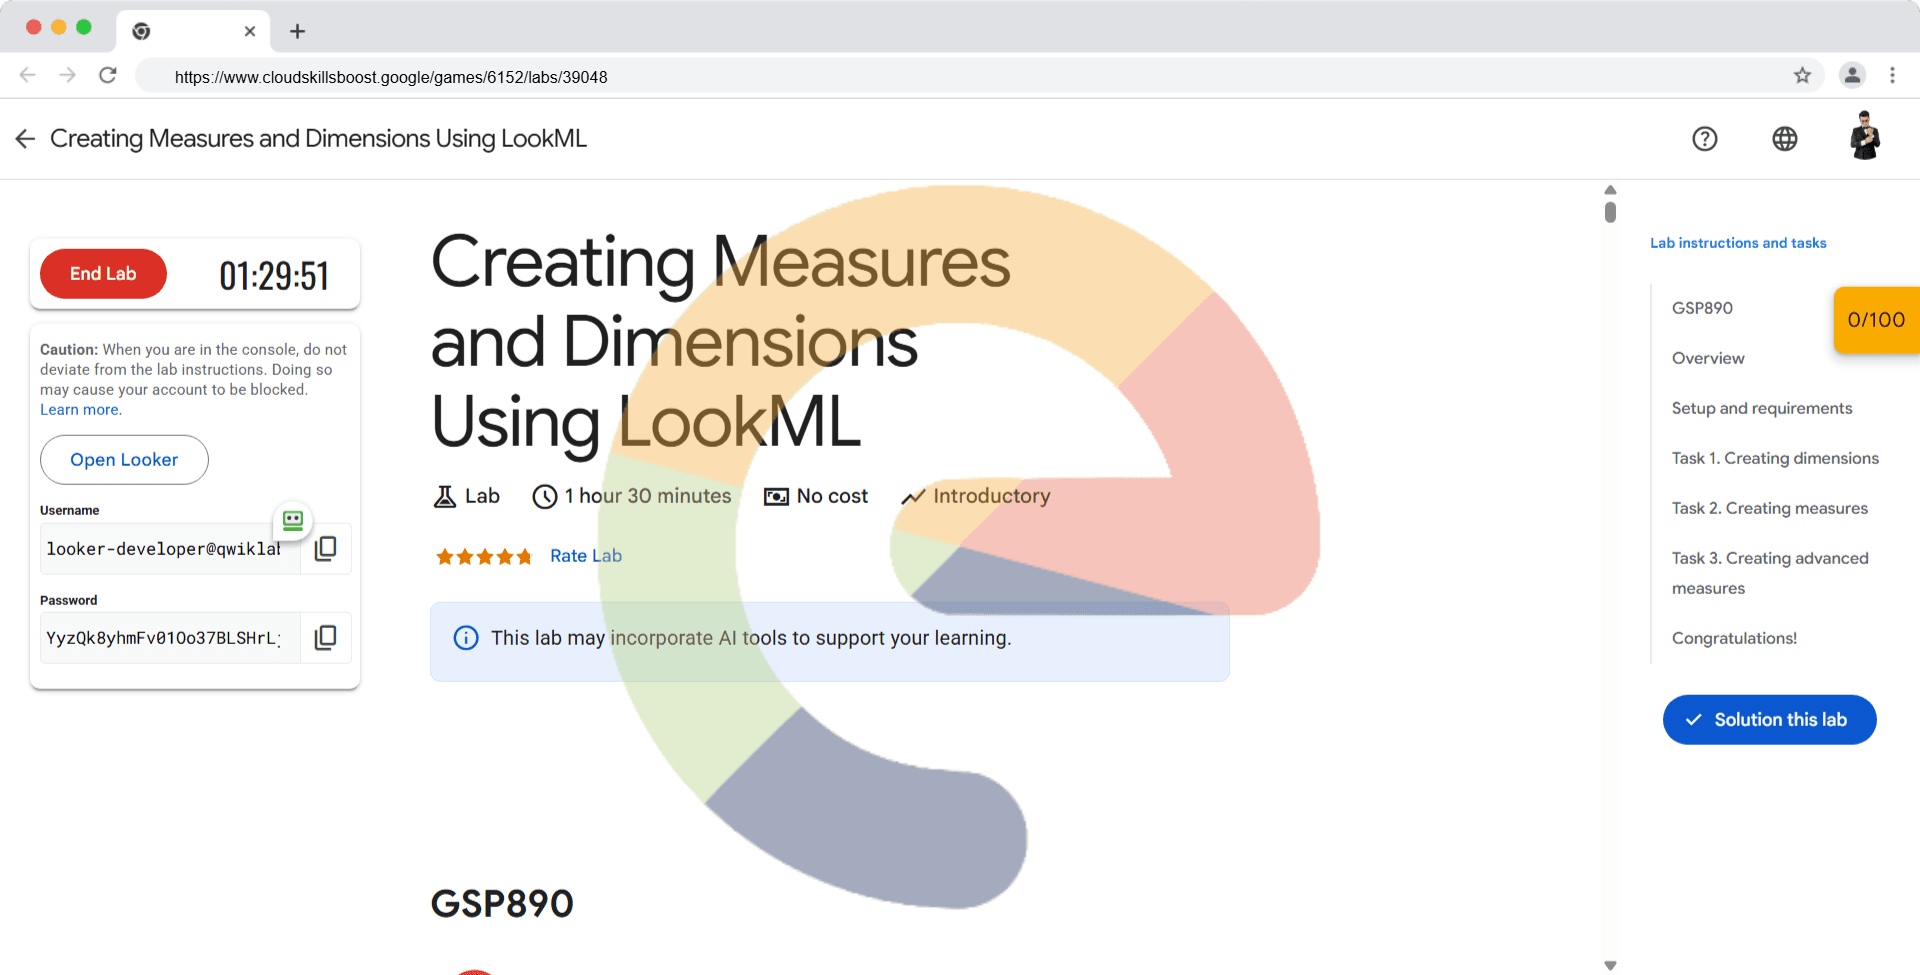Open the language globe icon

(x=1784, y=139)
